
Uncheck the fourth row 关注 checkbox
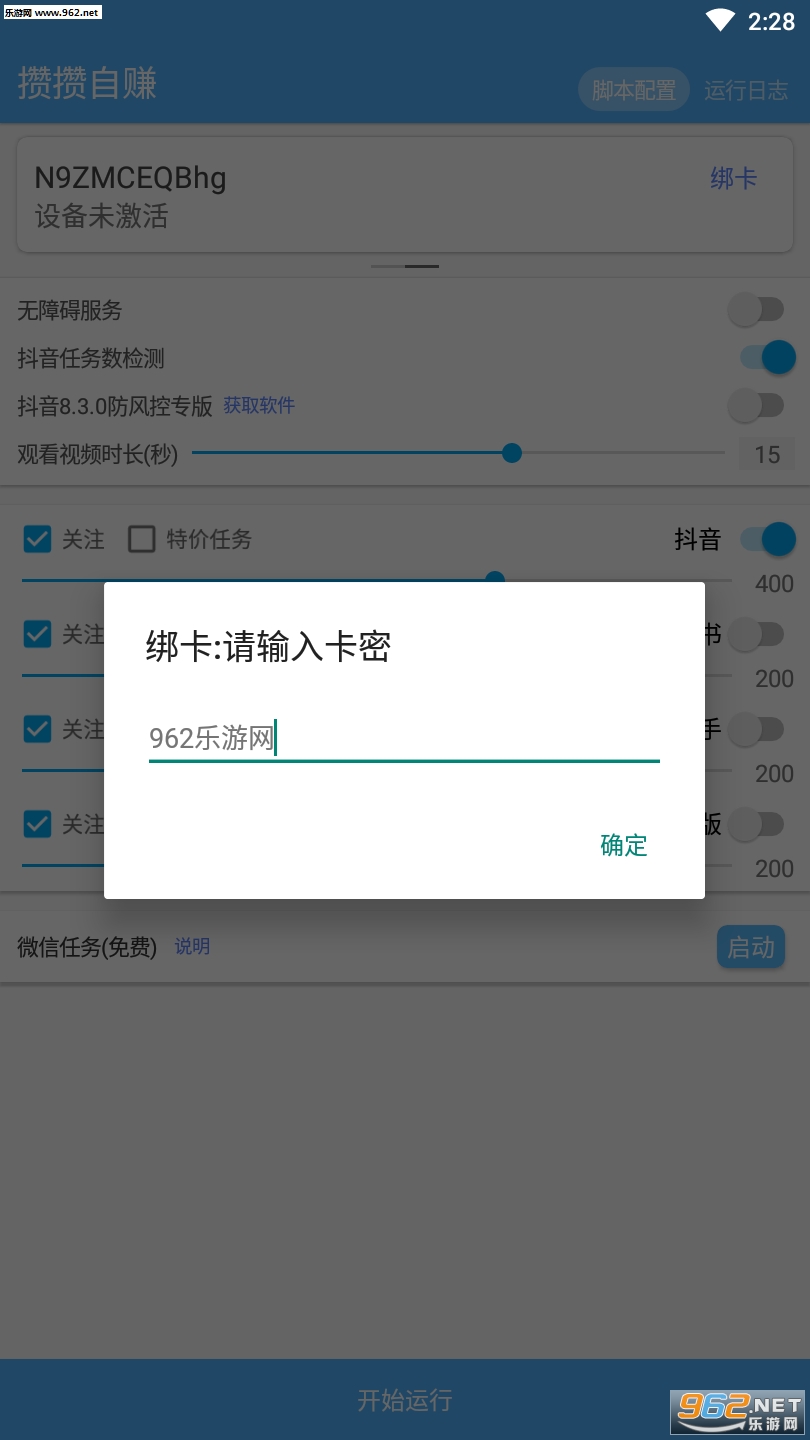(x=37, y=824)
